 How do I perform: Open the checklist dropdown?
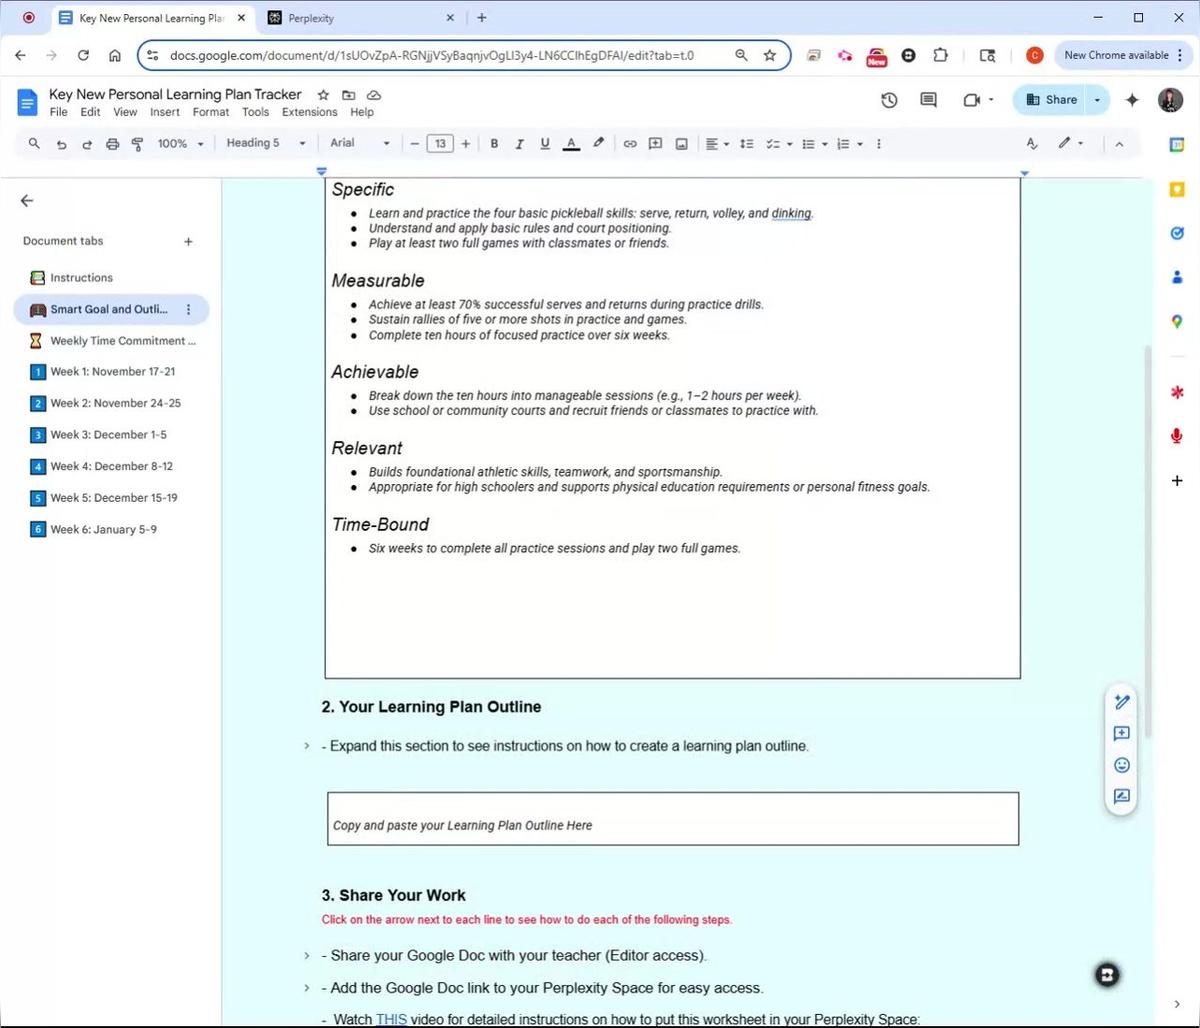779,144
